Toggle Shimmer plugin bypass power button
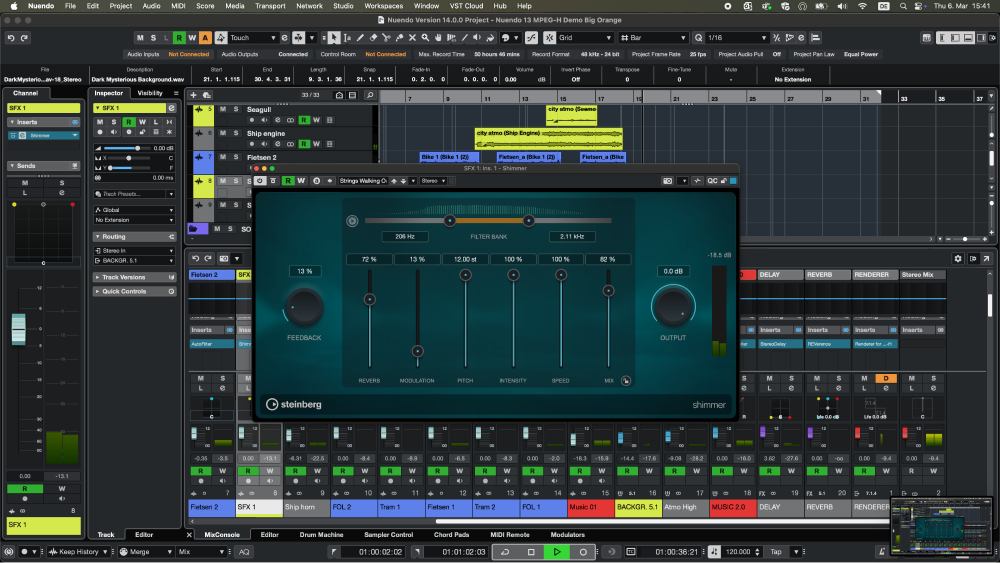This screenshot has width=1000, height=563. coord(261,181)
